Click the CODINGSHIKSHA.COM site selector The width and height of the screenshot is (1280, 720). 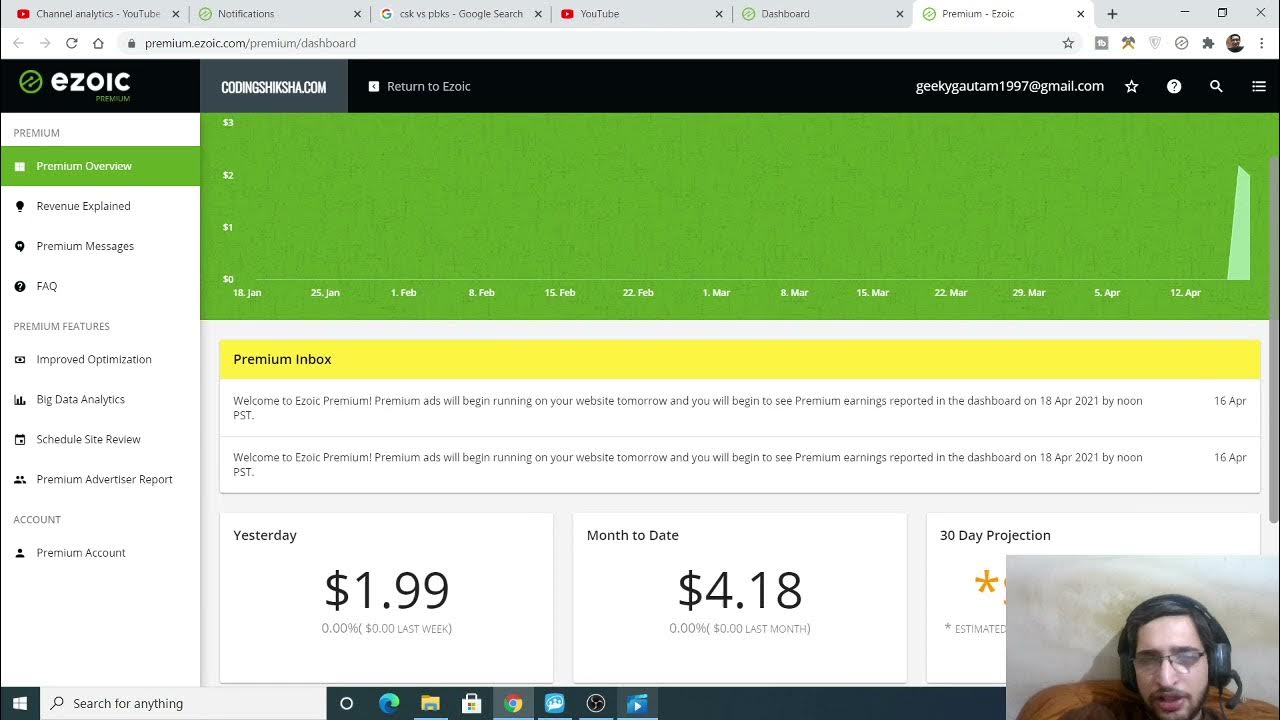coord(273,87)
